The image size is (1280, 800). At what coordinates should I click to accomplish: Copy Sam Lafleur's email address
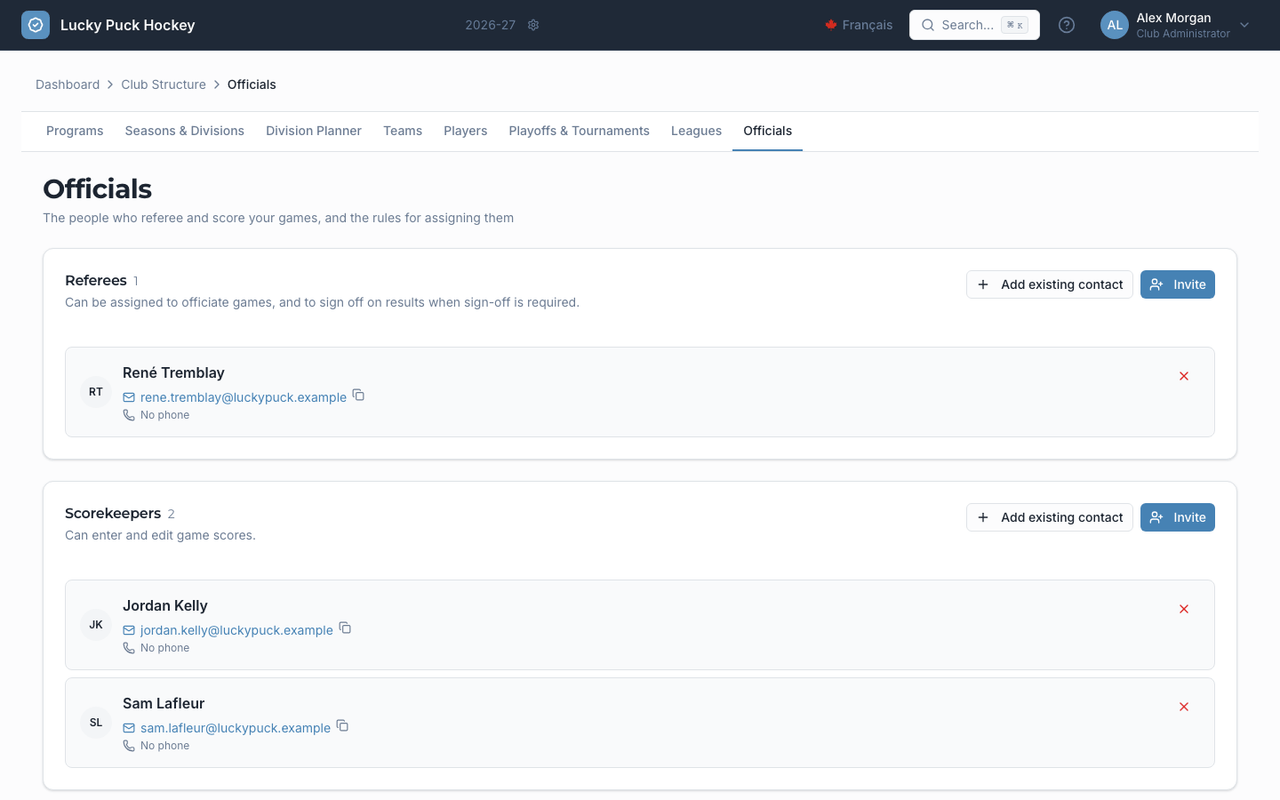[x=342, y=727]
